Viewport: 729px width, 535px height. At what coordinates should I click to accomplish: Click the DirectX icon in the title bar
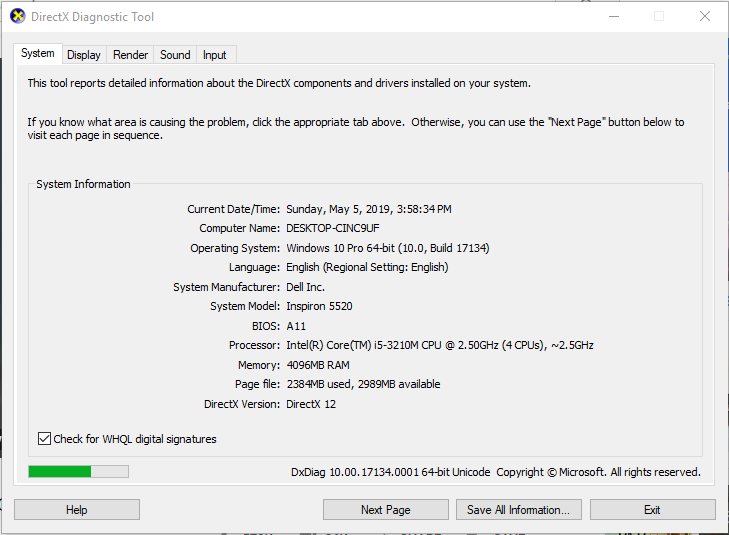[18, 17]
